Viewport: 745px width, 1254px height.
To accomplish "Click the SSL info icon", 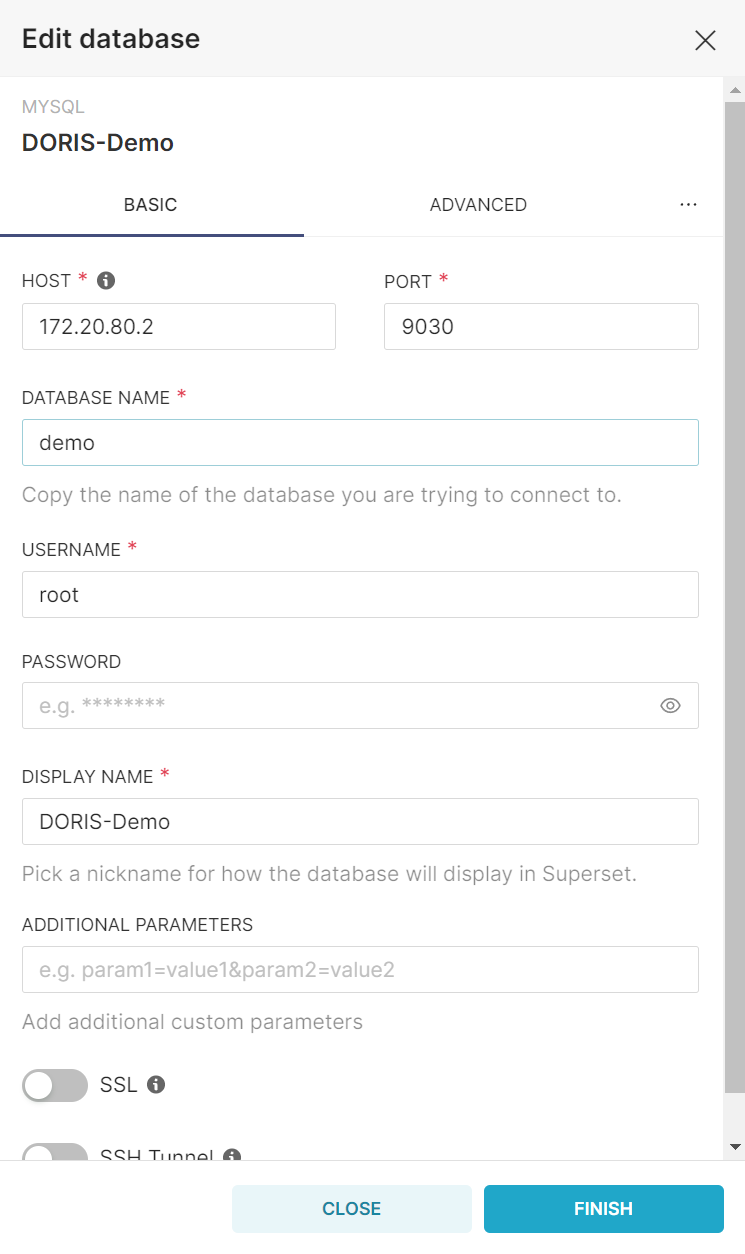I will [155, 1085].
